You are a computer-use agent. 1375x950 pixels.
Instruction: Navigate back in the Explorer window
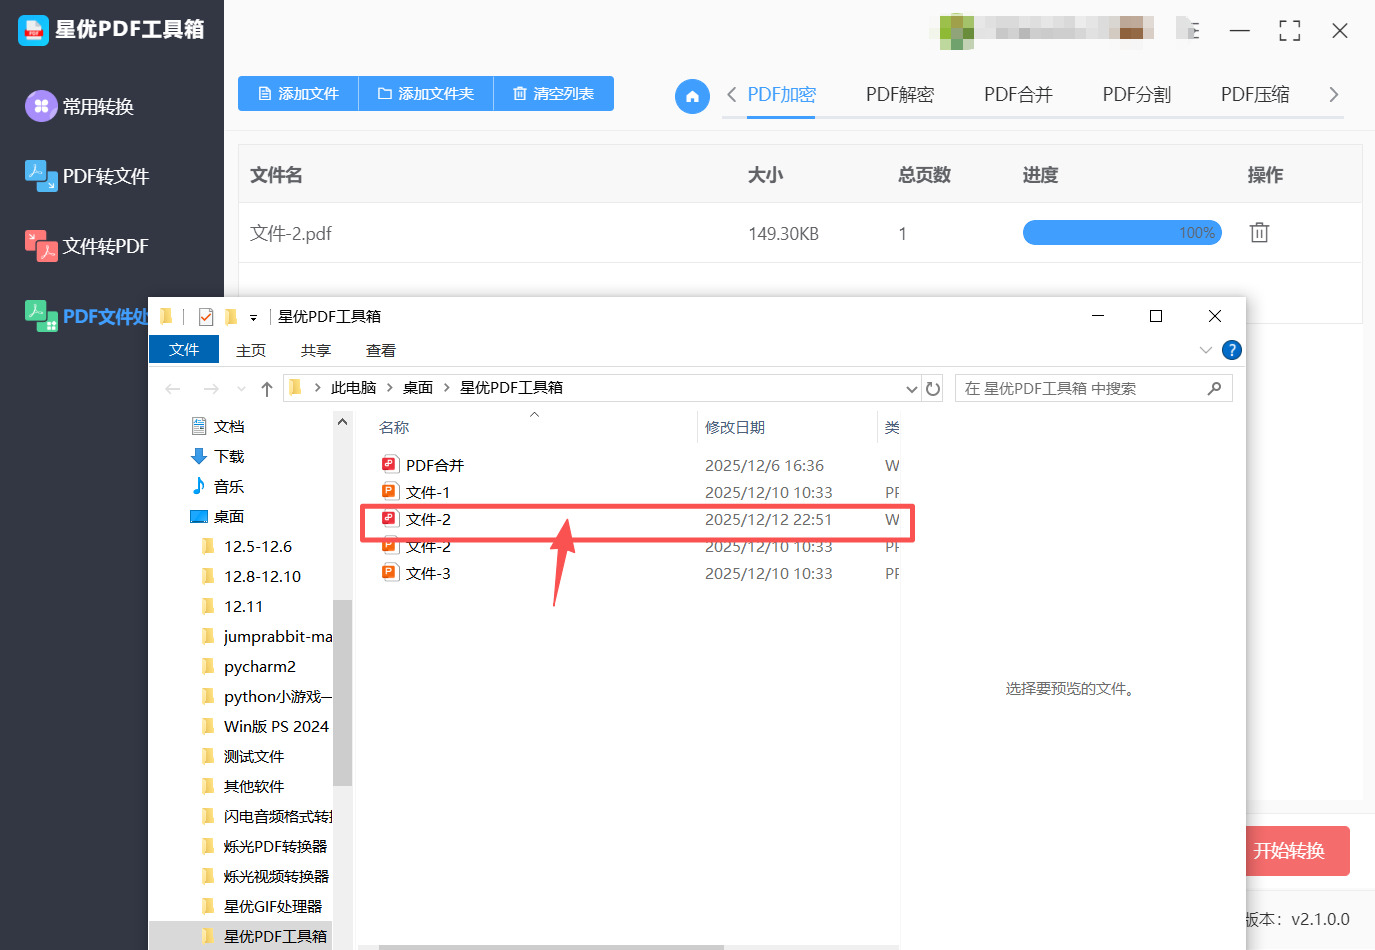173,389
